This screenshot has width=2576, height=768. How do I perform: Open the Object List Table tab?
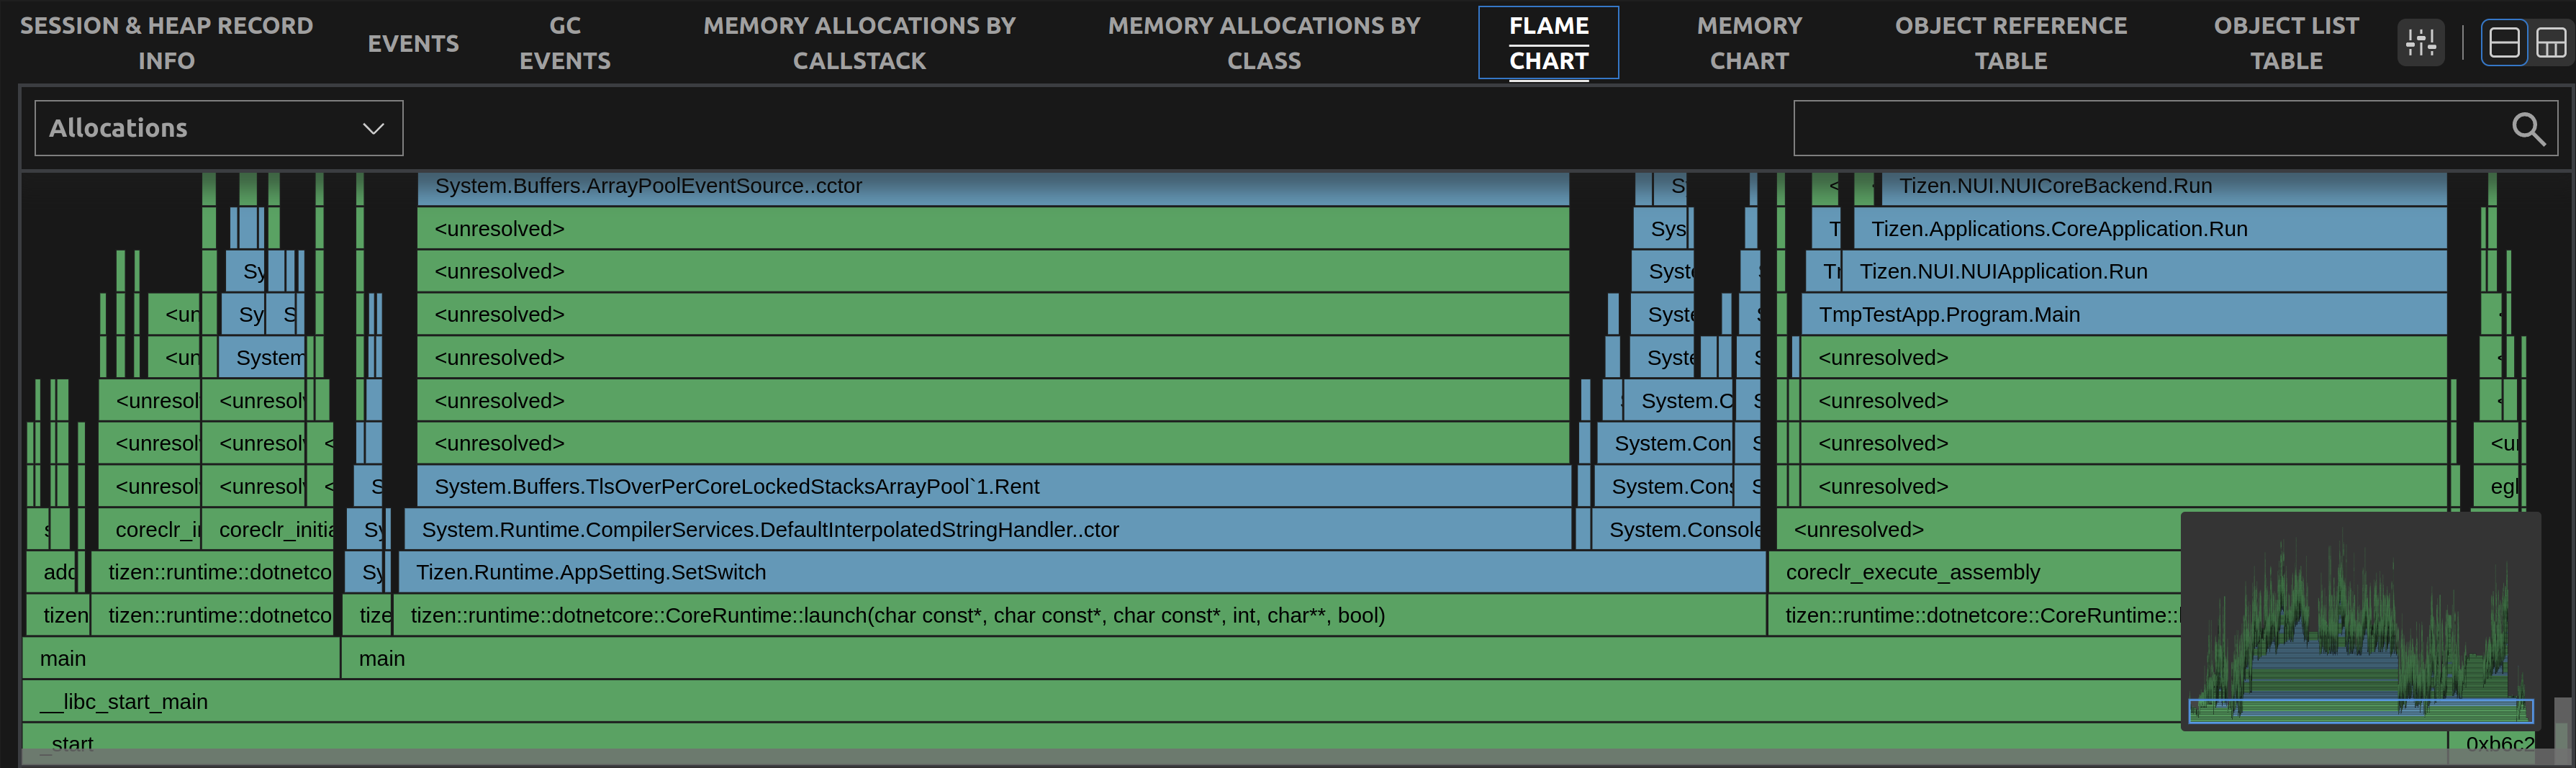point(2286,42)
